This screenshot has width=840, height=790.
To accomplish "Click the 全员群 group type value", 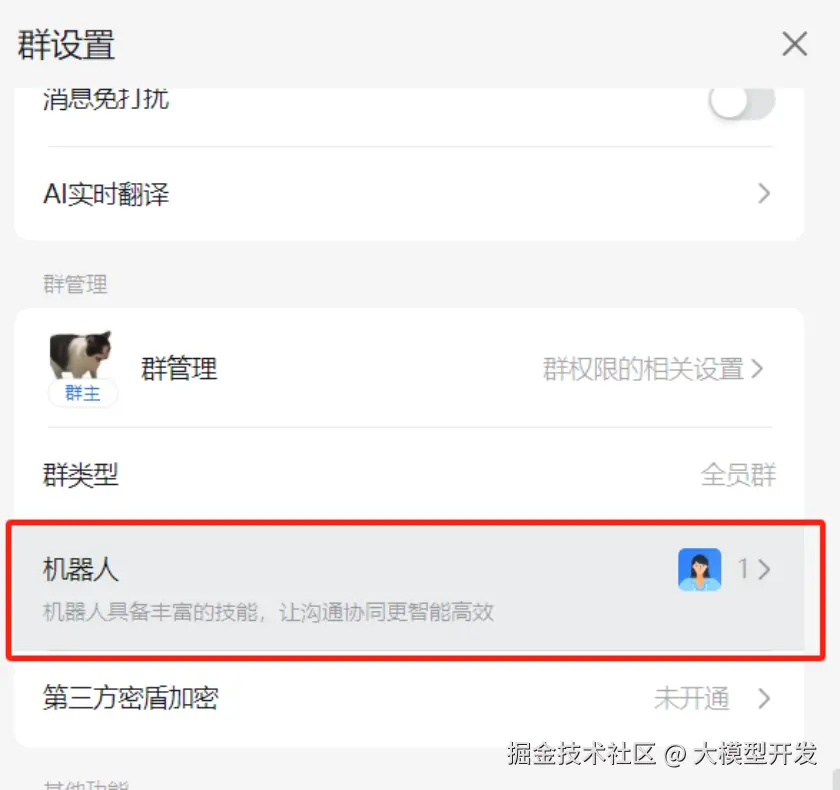I will [x=738, y=475].
